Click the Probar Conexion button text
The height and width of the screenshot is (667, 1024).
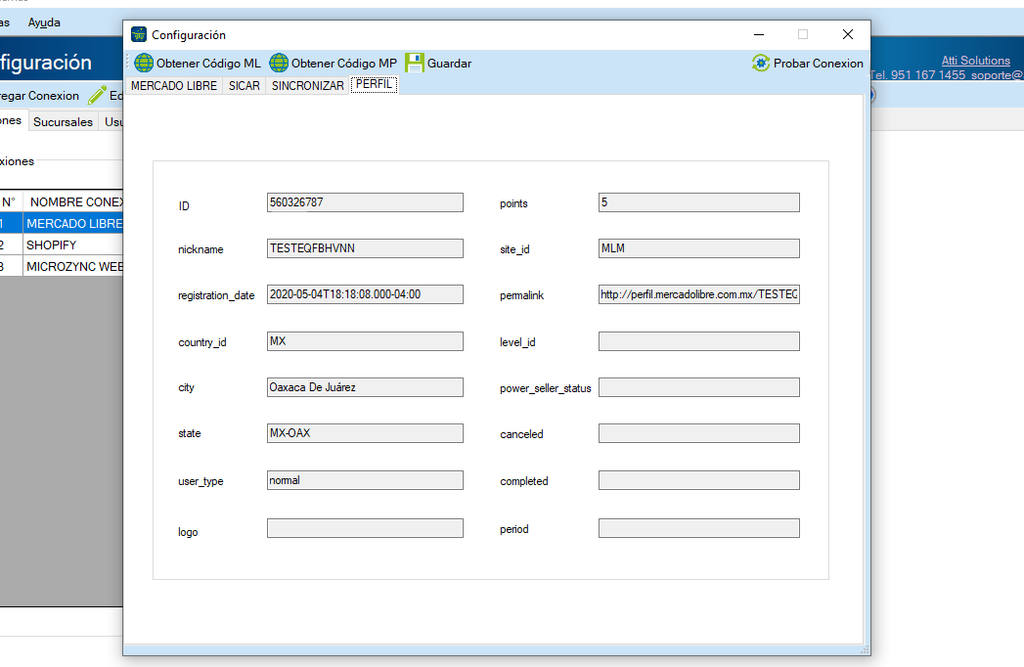click(x=818, y=63)
